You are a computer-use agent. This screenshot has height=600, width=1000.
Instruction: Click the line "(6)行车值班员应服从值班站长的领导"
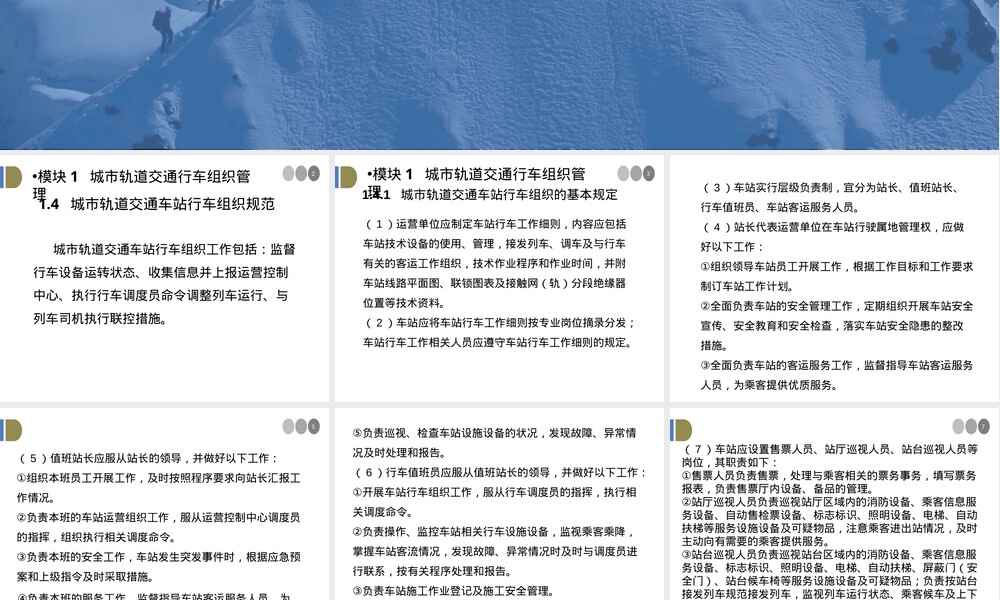(501, 472)
